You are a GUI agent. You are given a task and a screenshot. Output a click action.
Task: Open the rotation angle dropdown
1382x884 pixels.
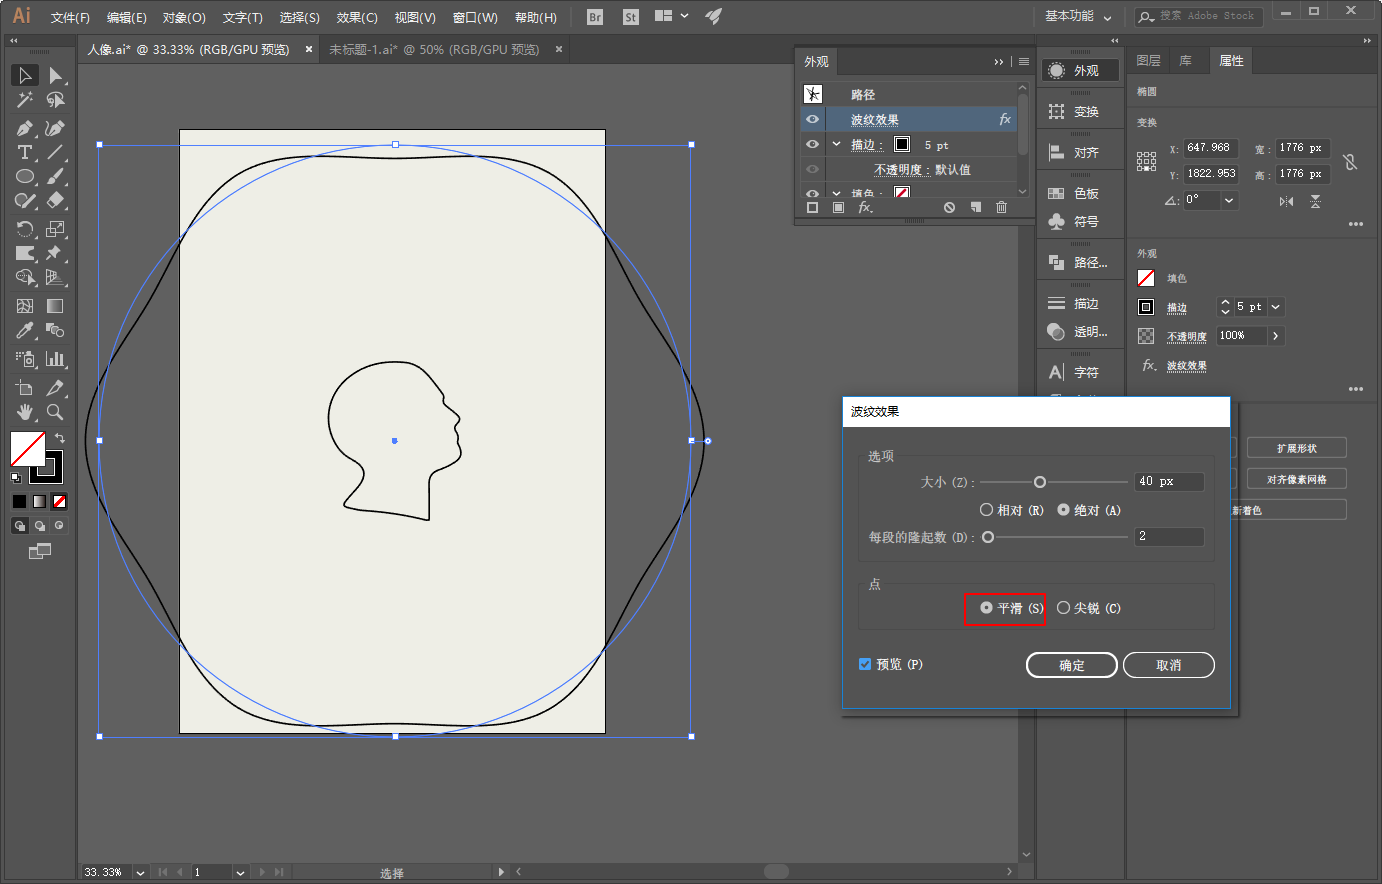coord(1229,200)
